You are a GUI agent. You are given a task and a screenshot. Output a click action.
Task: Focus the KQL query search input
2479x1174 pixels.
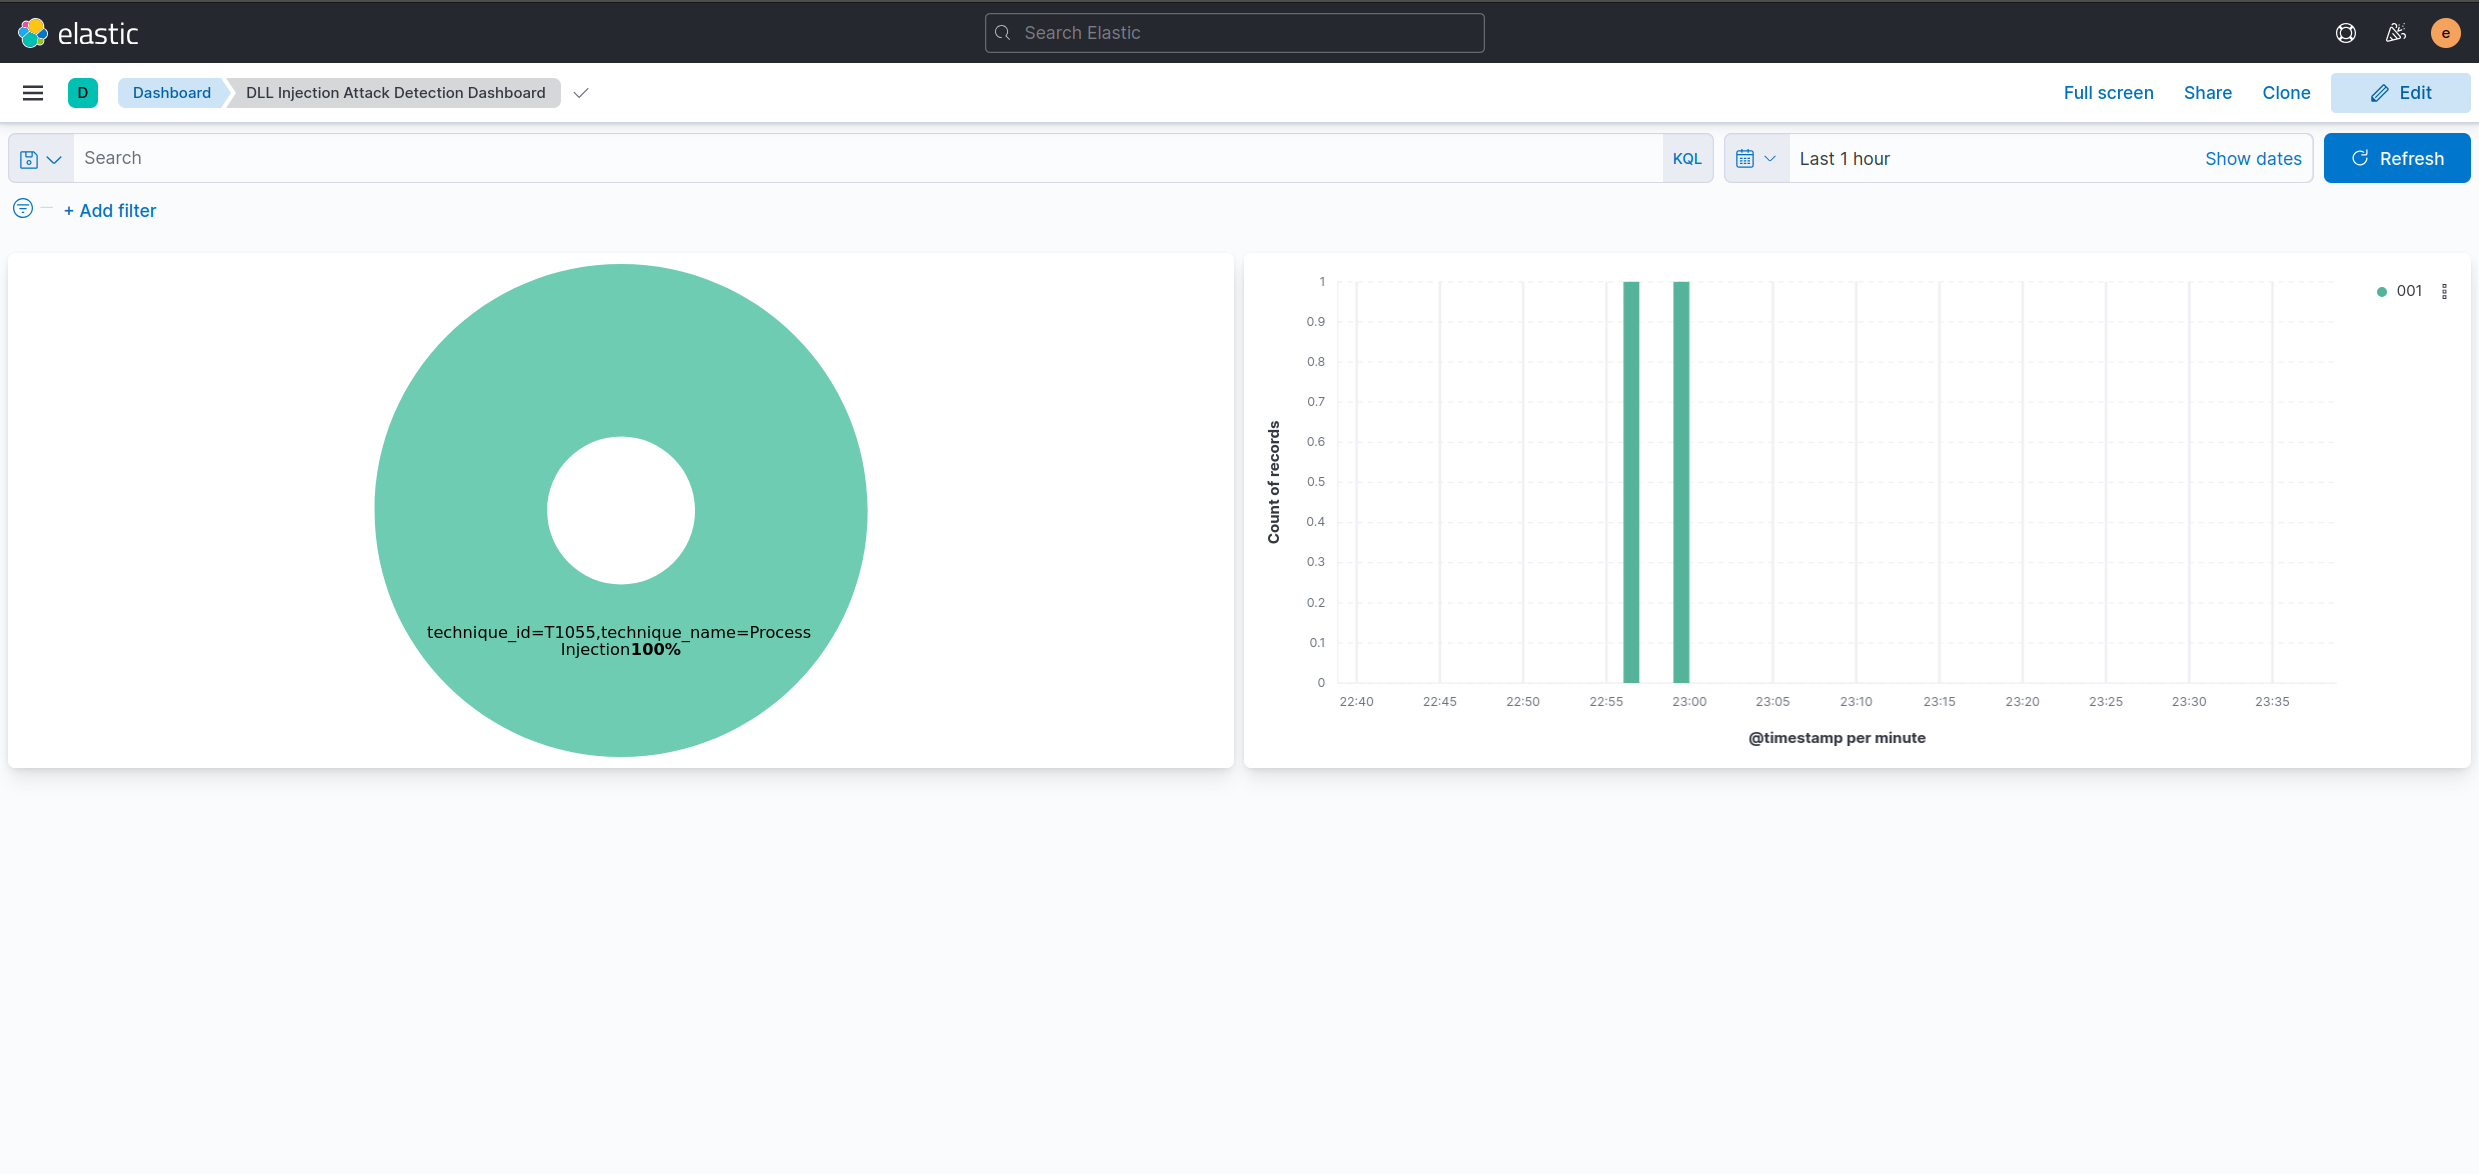[867, 158]
